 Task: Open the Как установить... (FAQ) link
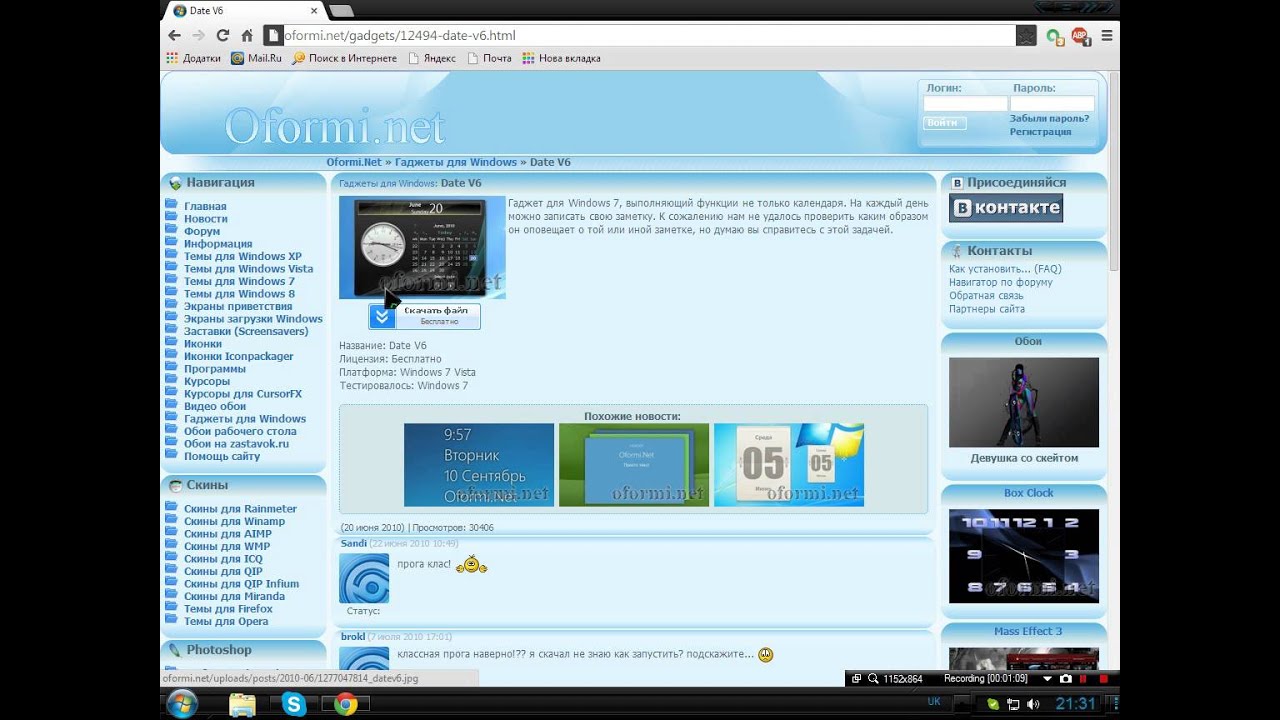click(x=1005, y=269)
